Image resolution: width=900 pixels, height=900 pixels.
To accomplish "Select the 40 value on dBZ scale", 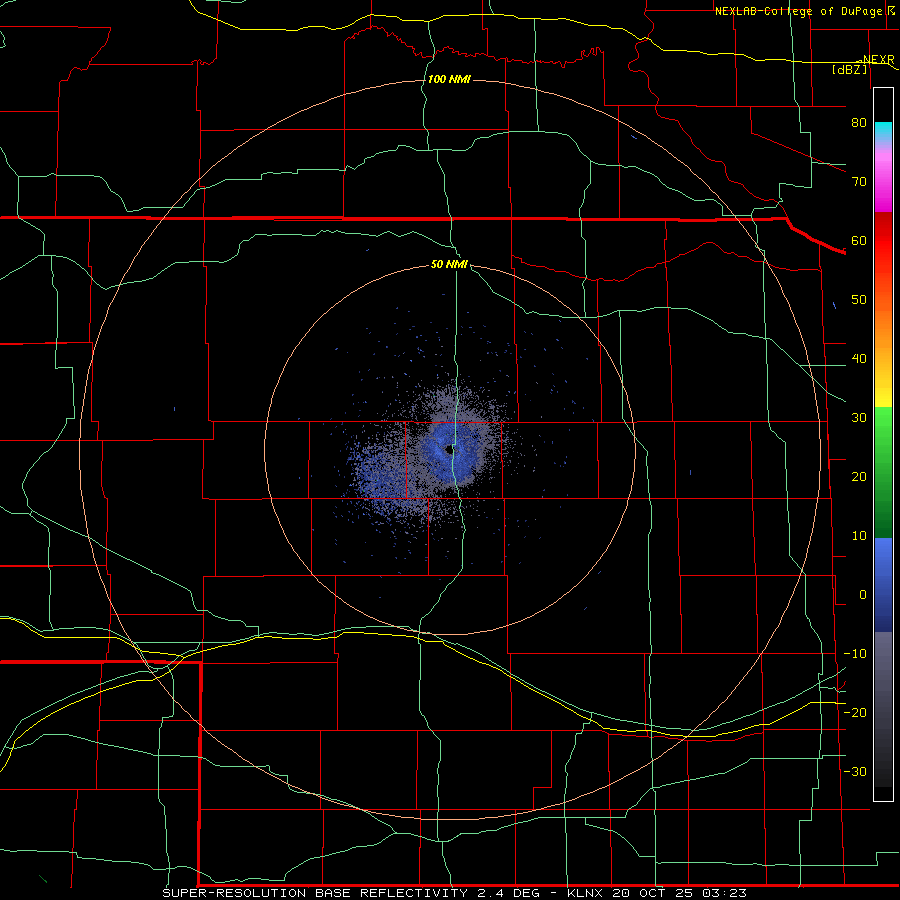I will [859, 359].
